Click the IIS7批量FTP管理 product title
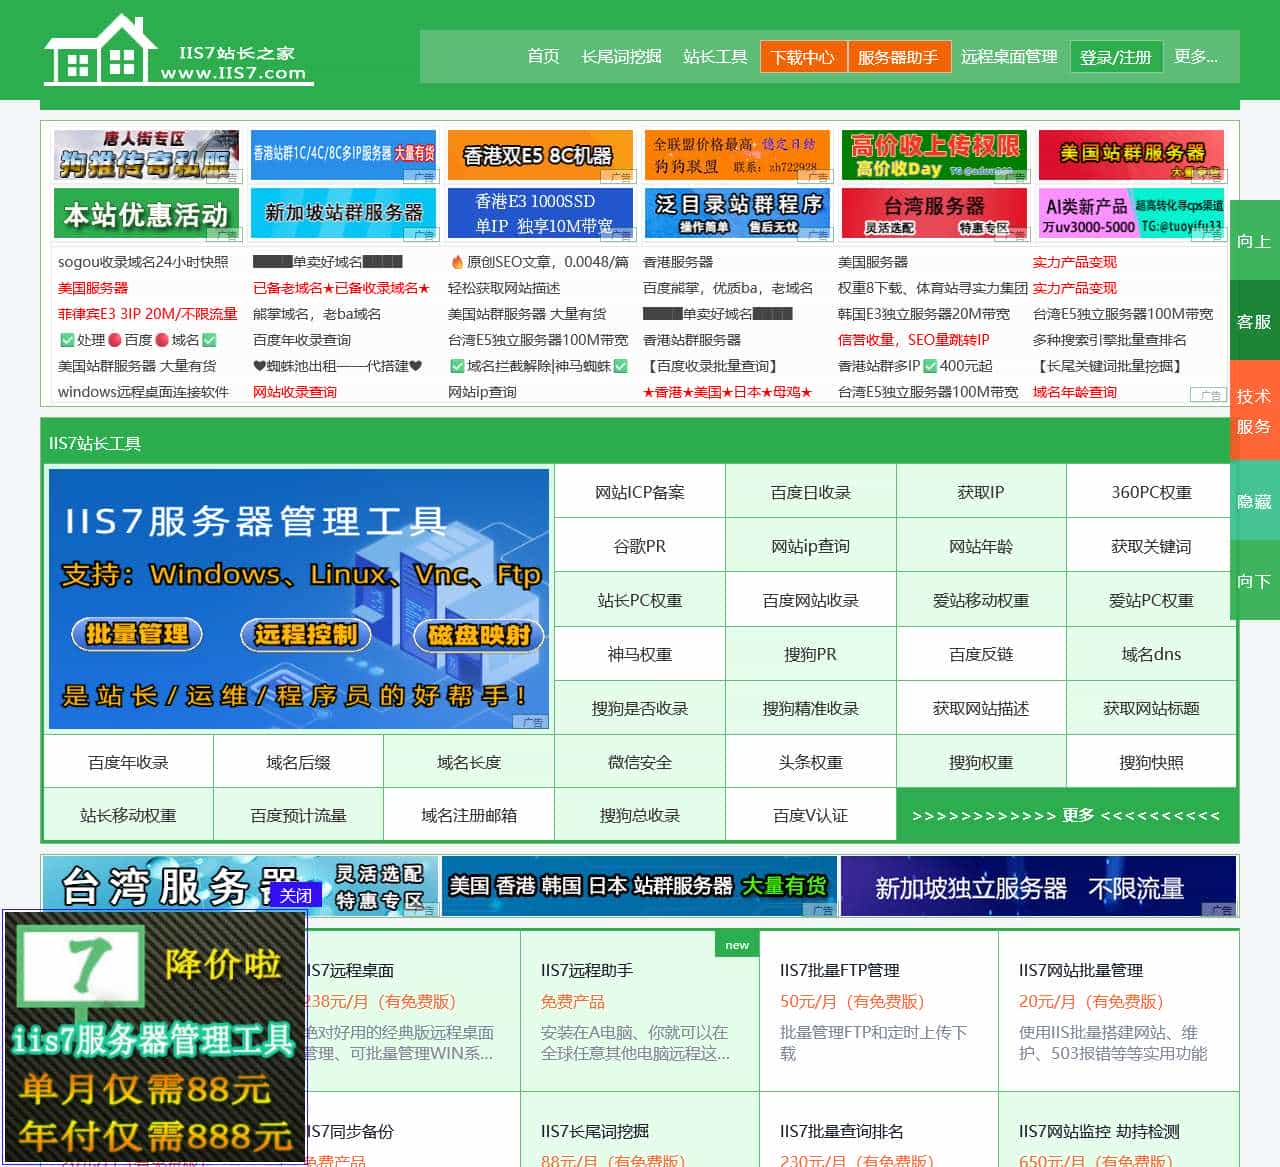This screenshot has width=1280, height=1167. tap(839, 970)
